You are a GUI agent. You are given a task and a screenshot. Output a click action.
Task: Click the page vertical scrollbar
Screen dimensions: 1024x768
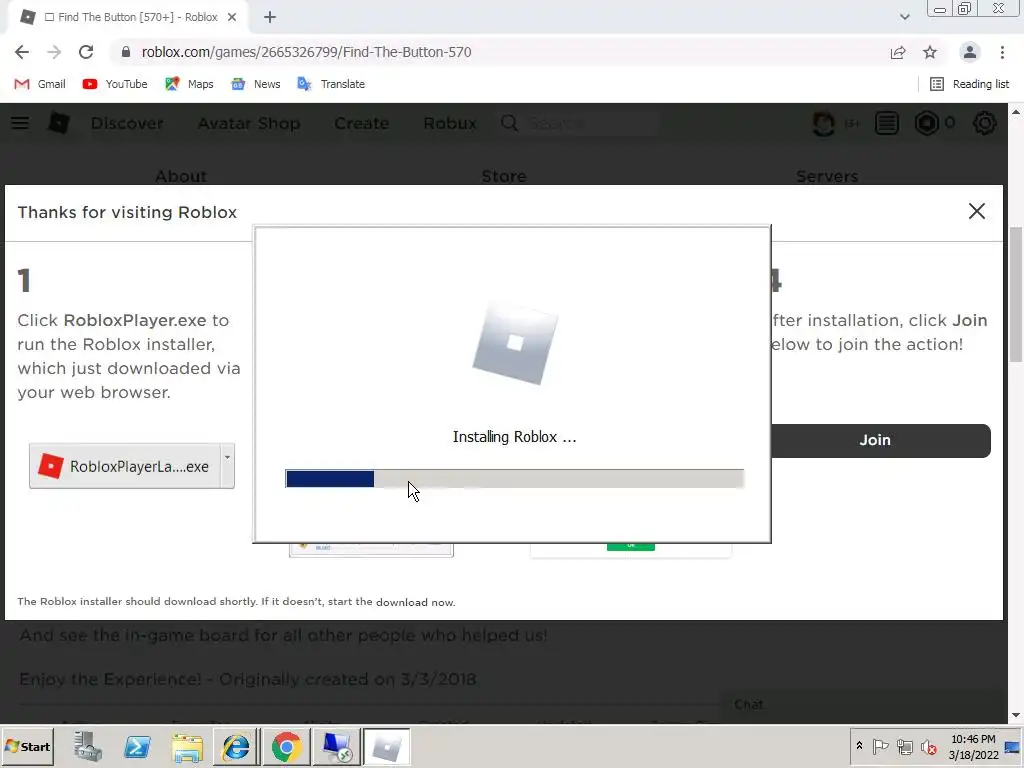pyautogui.click(x=1016, y=294)
